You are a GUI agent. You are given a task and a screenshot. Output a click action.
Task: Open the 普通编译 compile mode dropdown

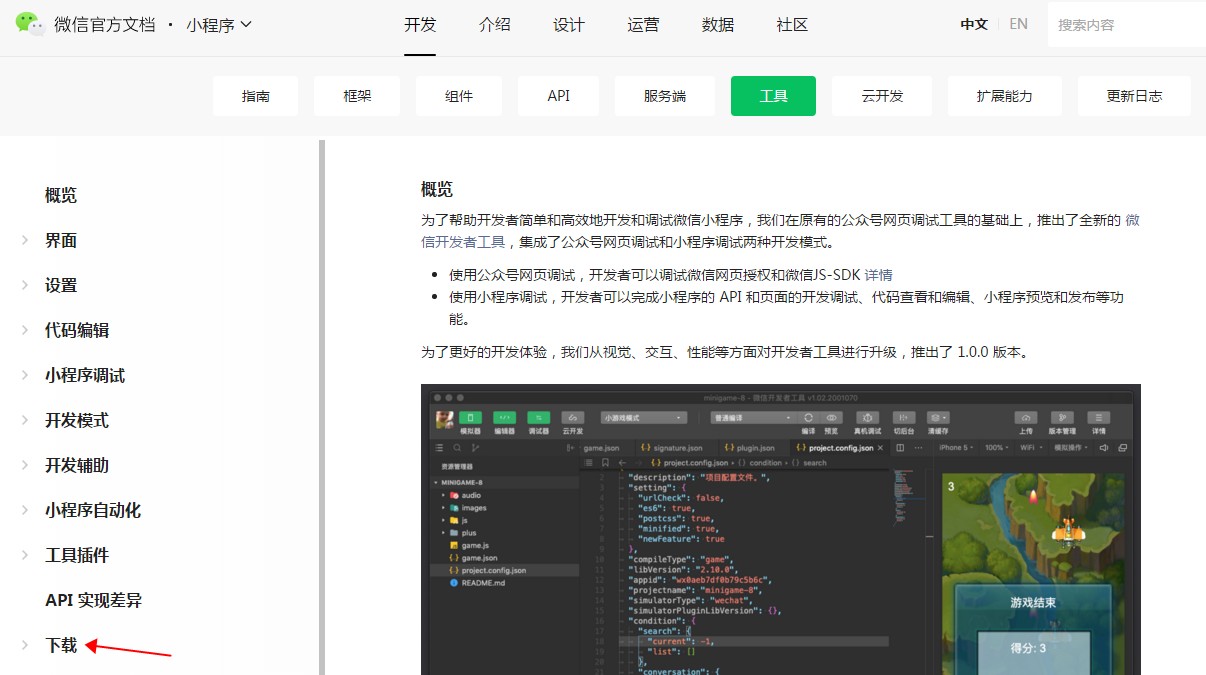coord(752,418)
